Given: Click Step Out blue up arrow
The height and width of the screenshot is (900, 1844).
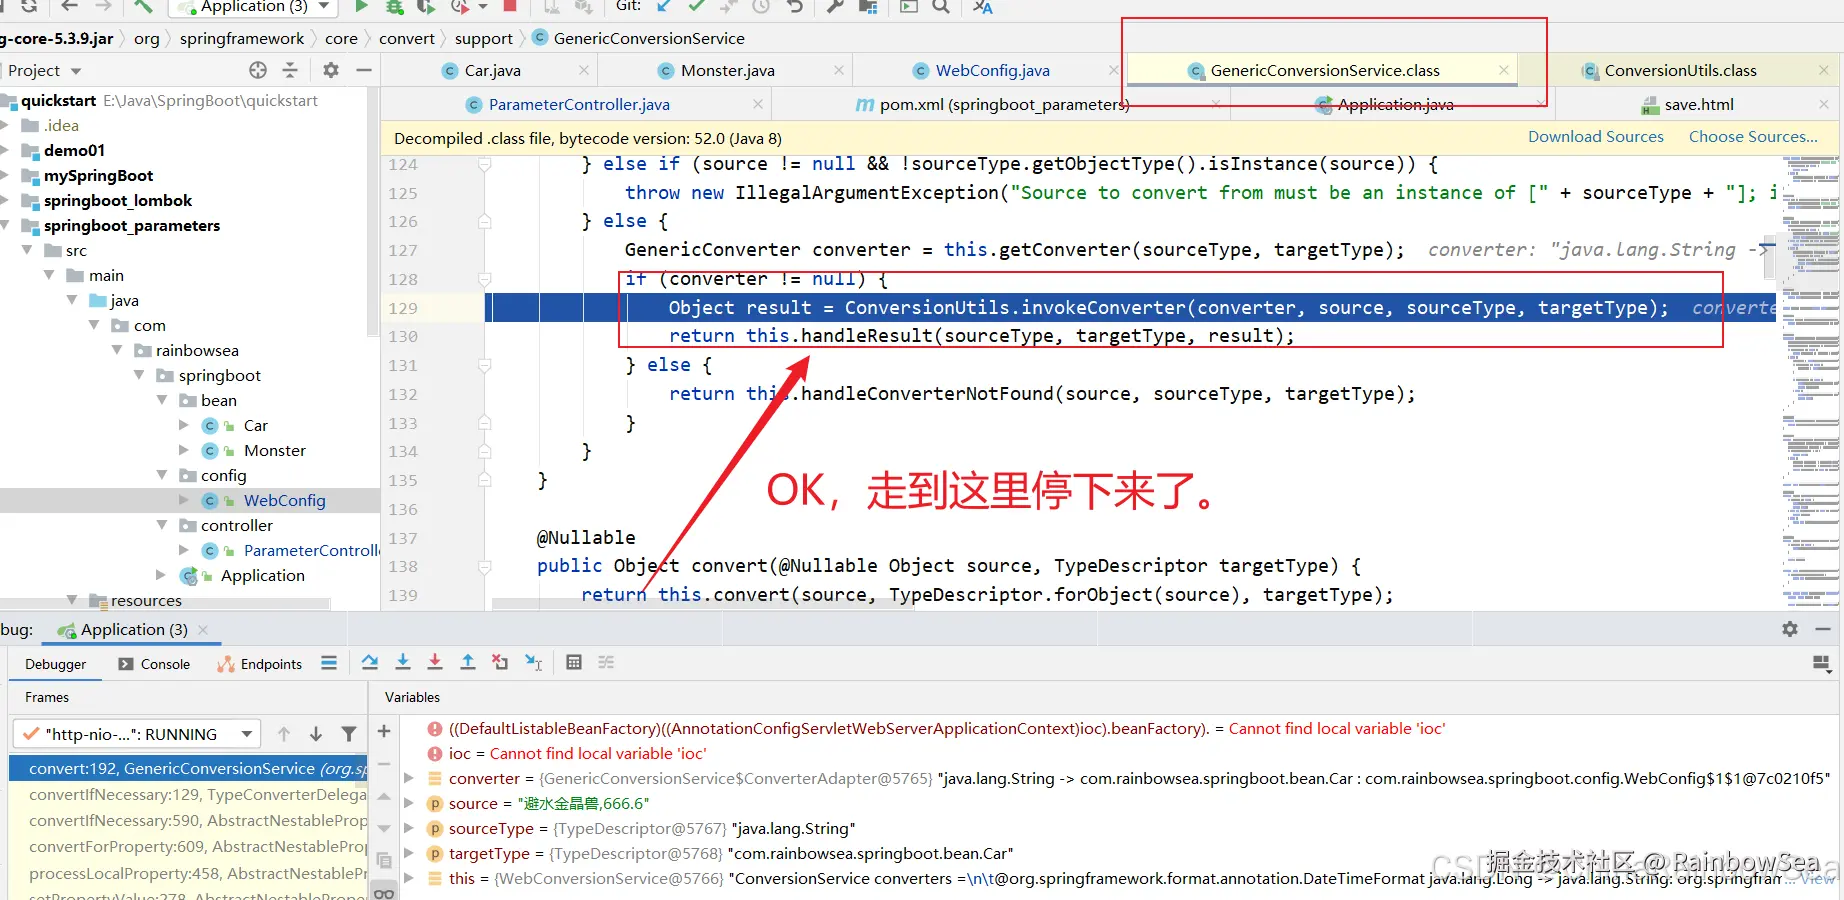Looking at the screenshot, I should pyautogui.click(x=467, y=662).
